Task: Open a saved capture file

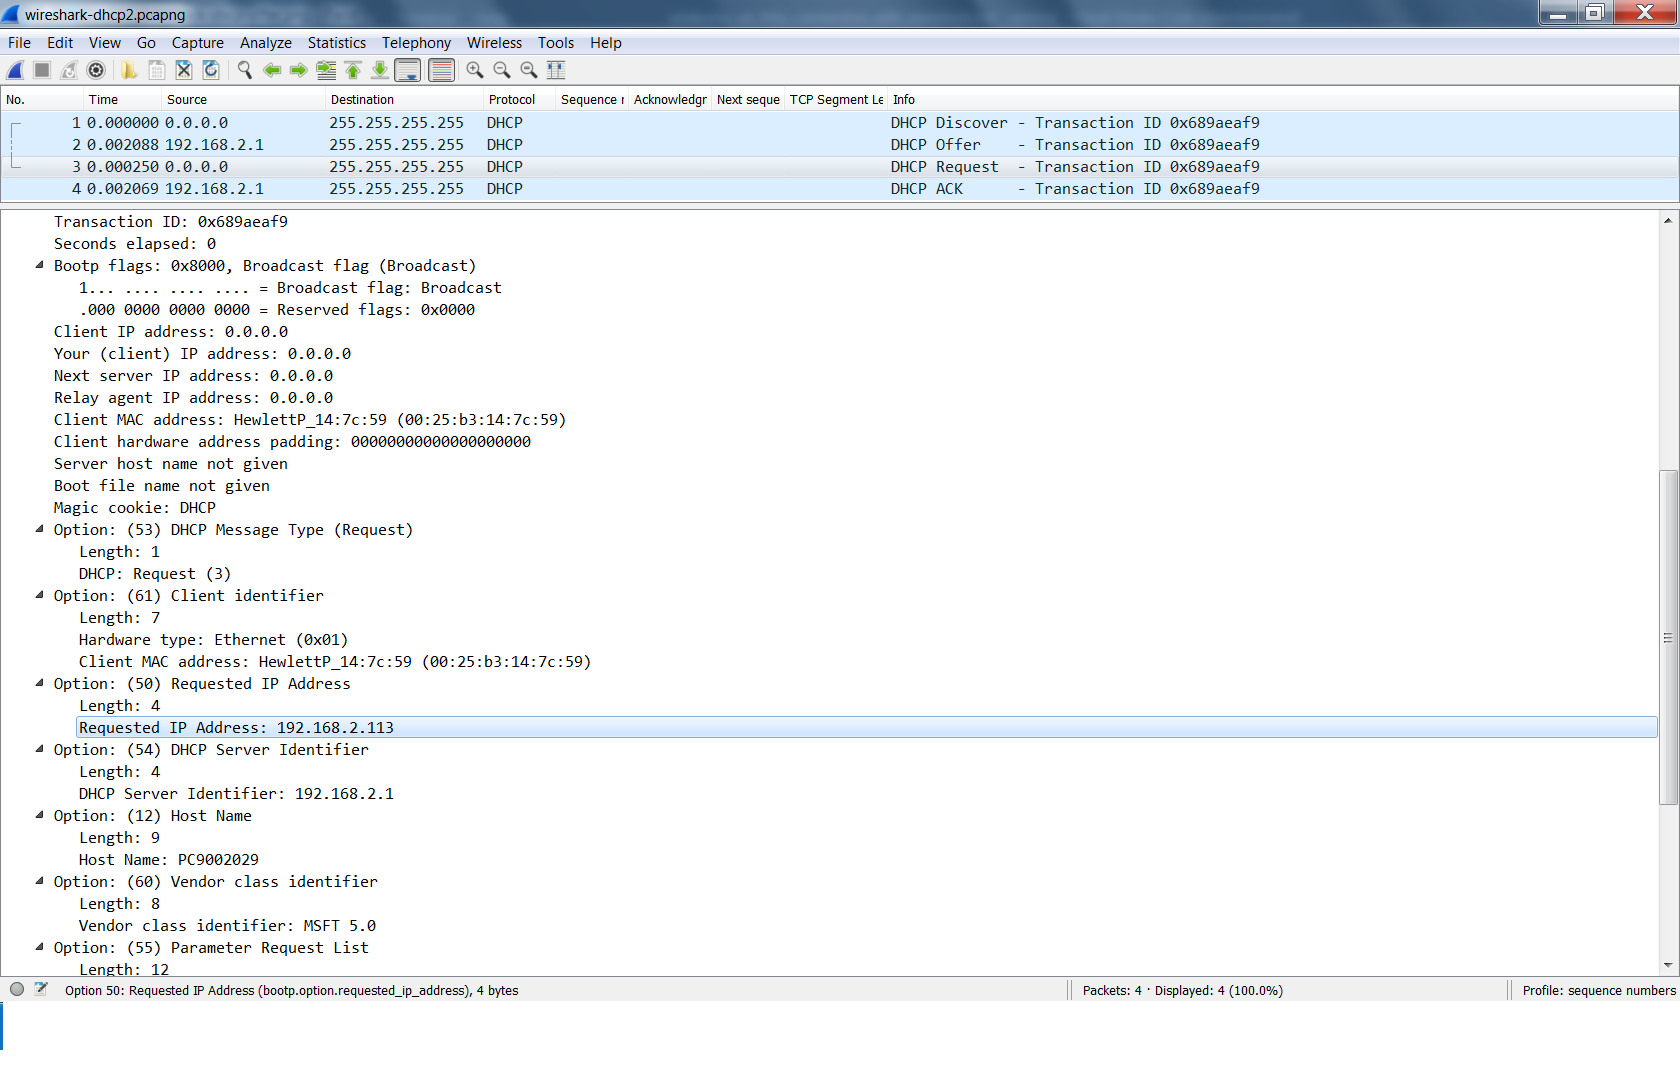Action: click(129, 70)
